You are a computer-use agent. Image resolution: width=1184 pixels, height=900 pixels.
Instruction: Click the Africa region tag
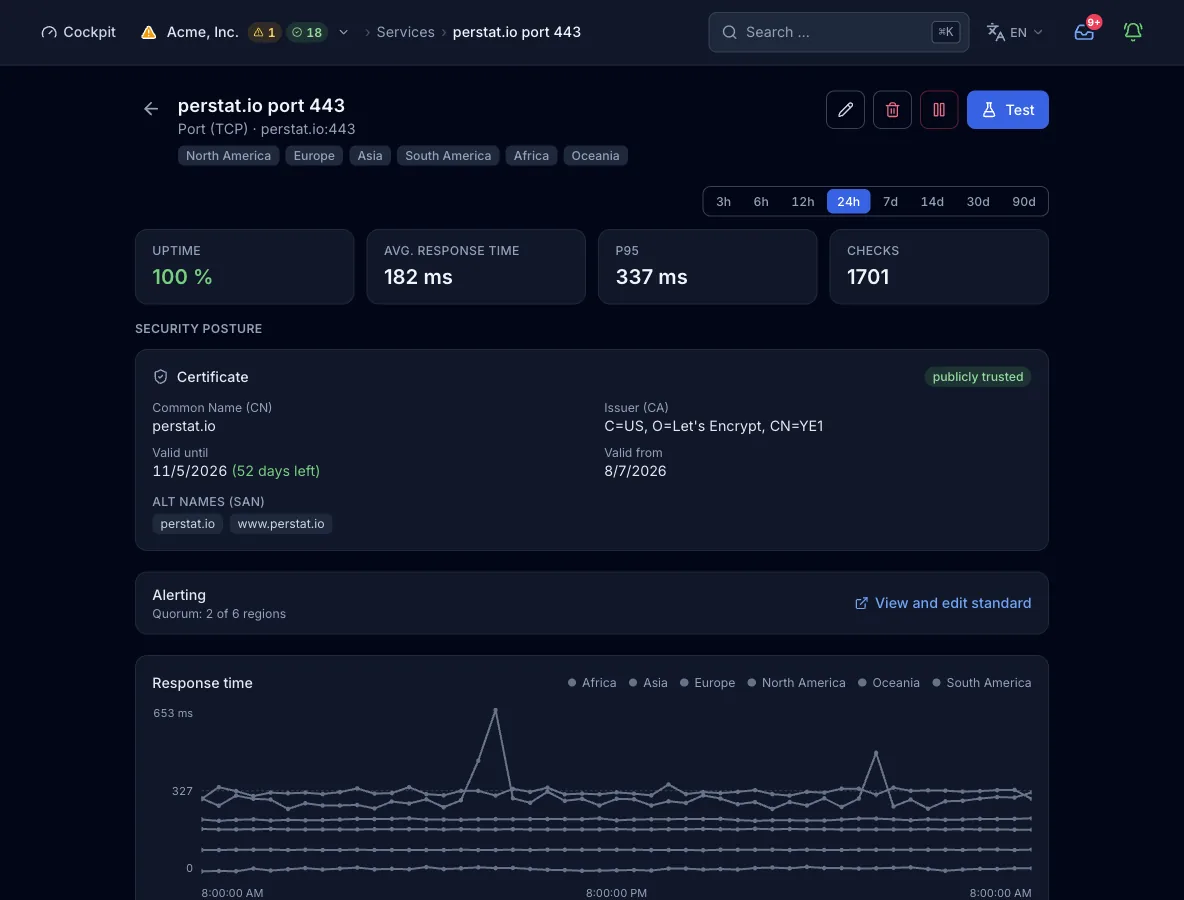pyautogui.click(x=531, y=156)
